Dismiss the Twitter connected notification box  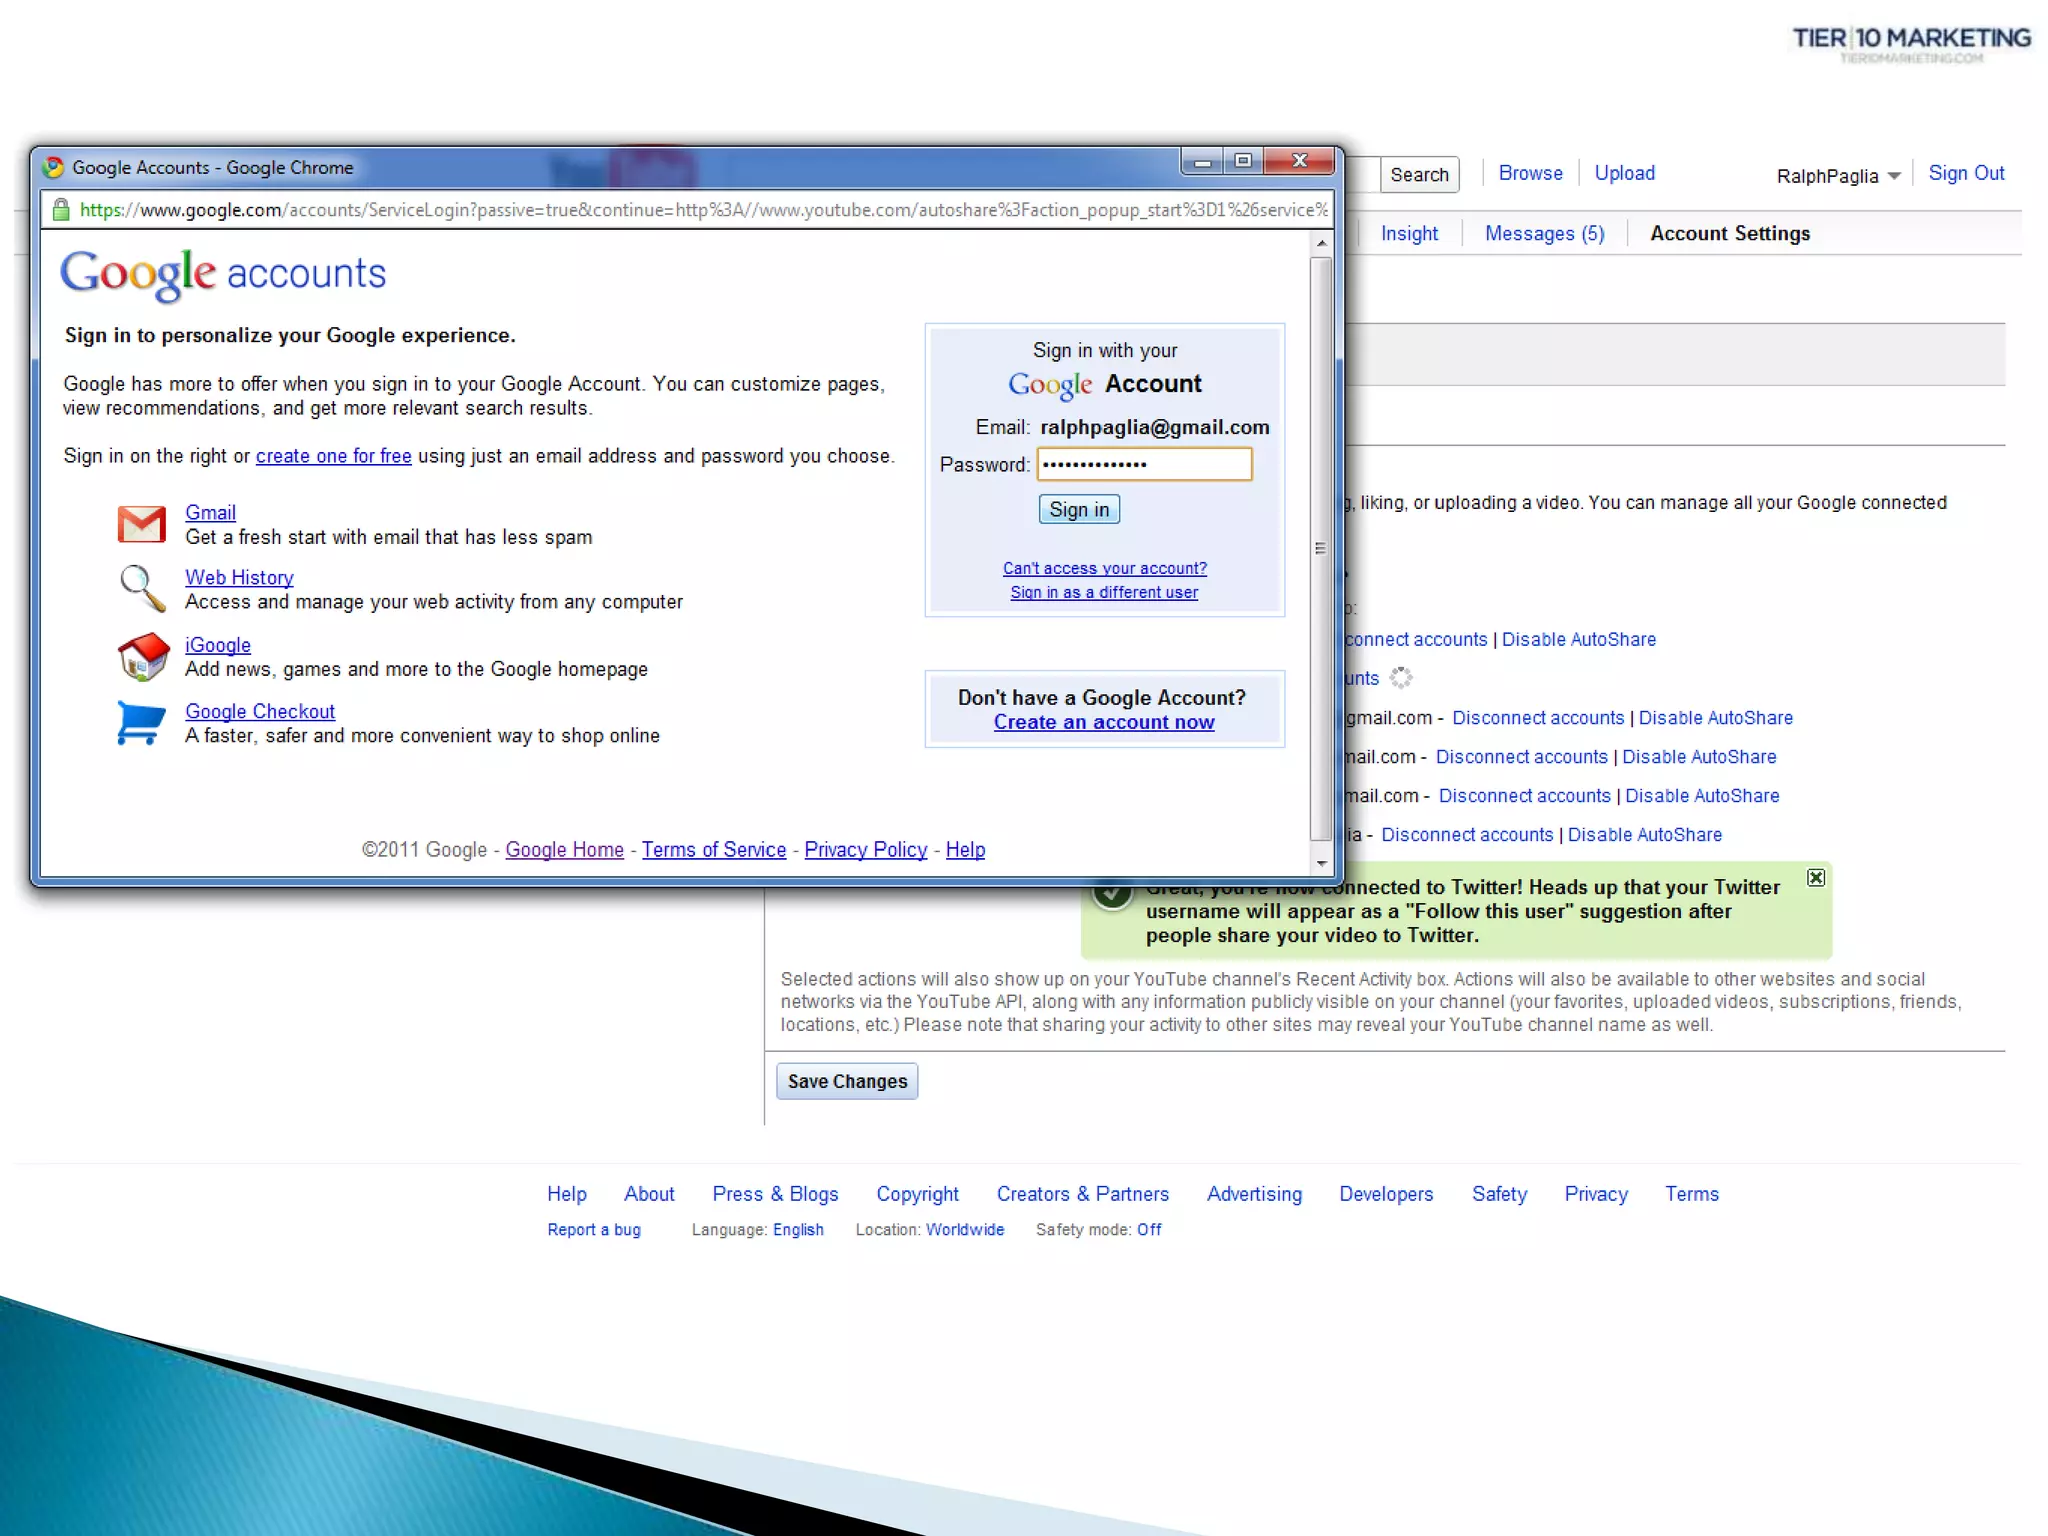click(1815, 877)
